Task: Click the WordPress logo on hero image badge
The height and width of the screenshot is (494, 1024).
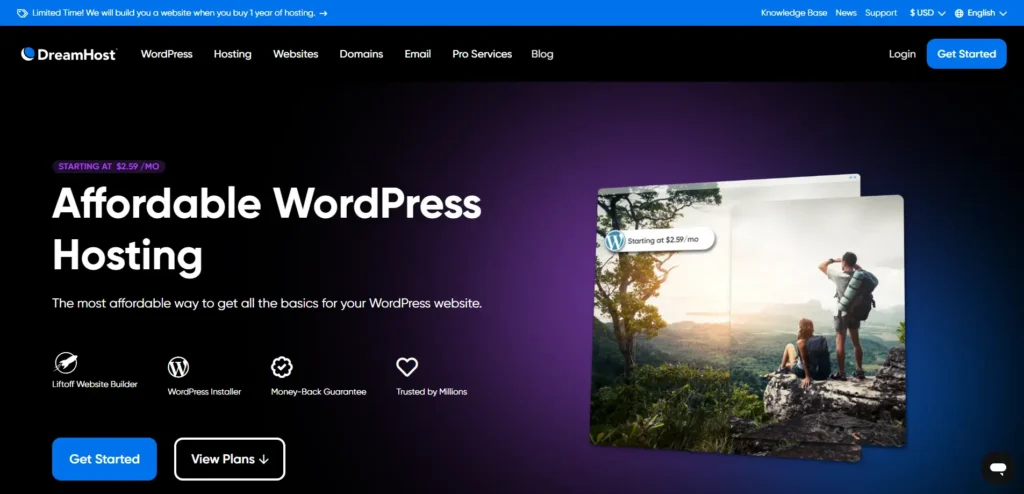Action: tap(615, 240)
